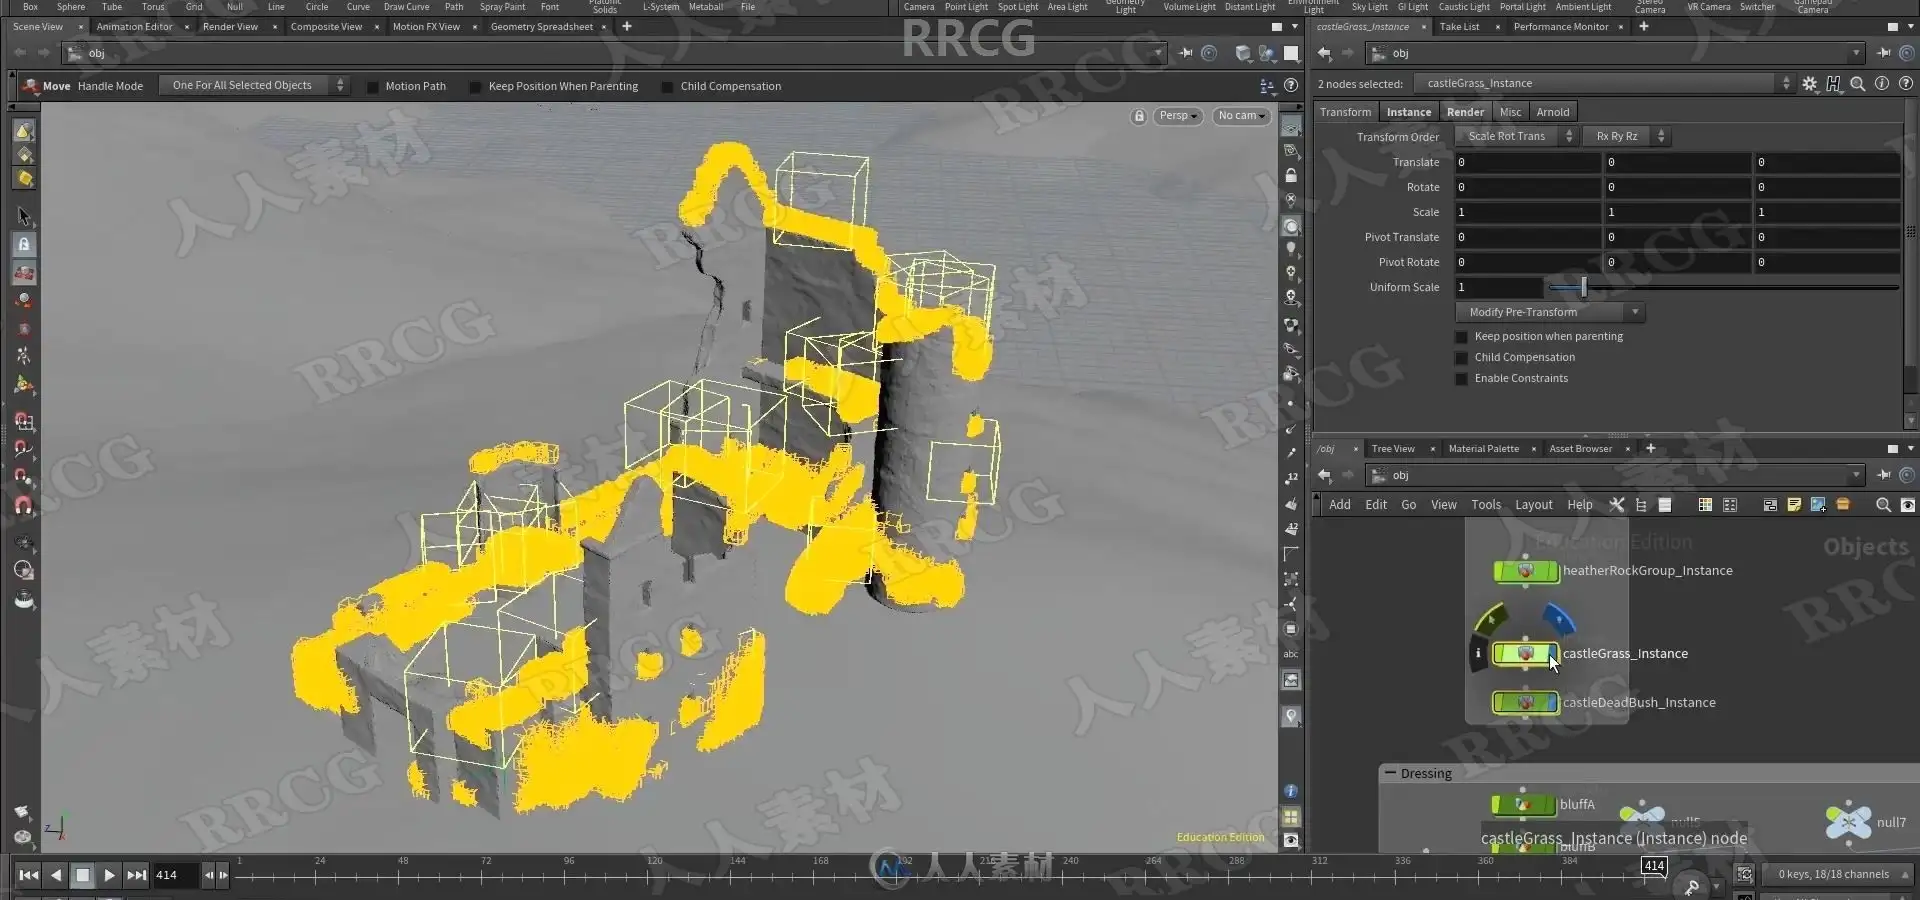Viewport: 1920px width, 900px height.
Task: Open the viewport help question icon
Action: [1291, 86]
